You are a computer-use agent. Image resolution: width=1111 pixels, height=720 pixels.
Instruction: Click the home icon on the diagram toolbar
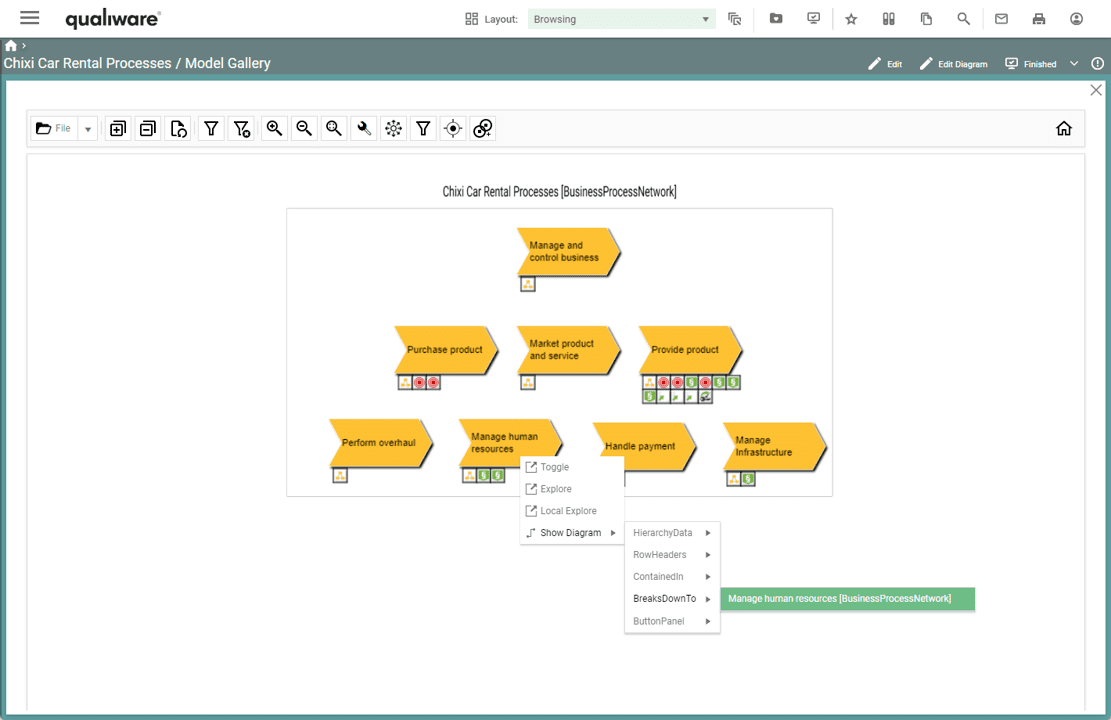click(x=1063, y=128)
